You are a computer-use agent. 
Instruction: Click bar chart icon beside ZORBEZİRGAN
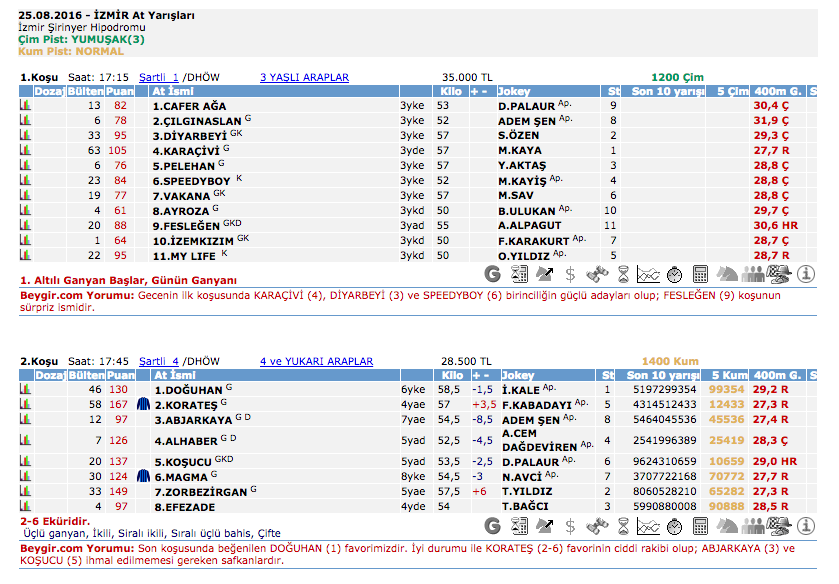point(26,491)
